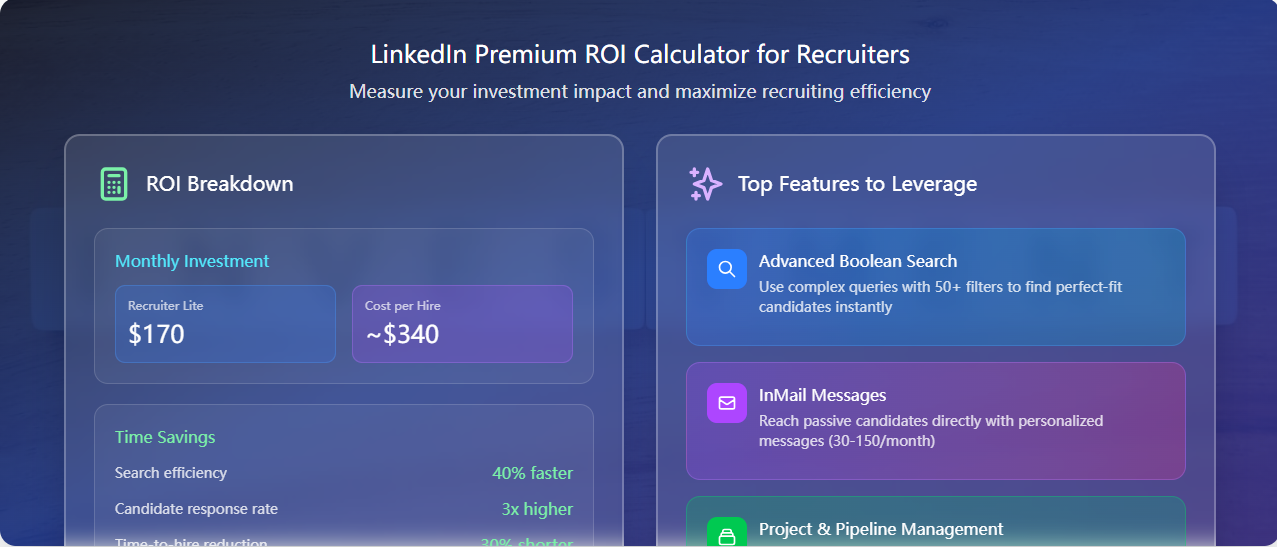Click the Project & Pipeline Management title

point(880,529)
